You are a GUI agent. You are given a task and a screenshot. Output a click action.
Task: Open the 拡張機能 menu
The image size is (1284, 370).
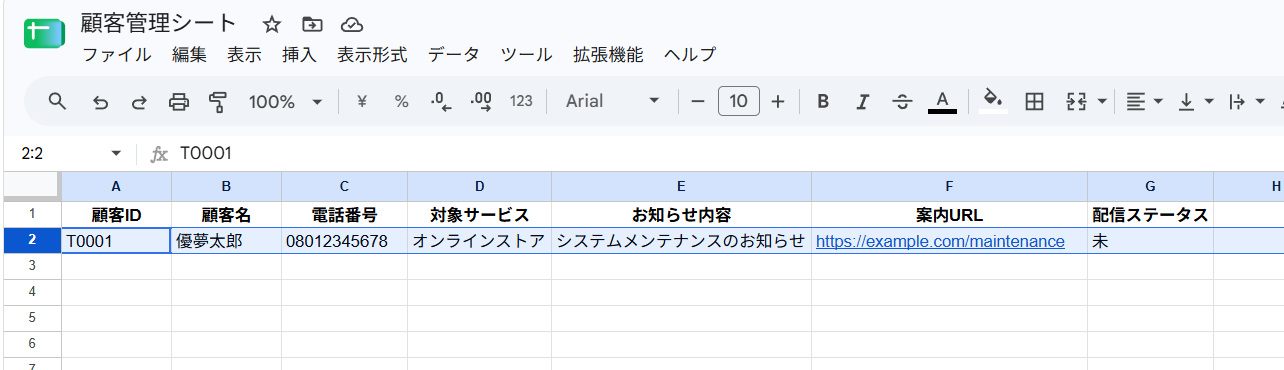click(608, 55)
